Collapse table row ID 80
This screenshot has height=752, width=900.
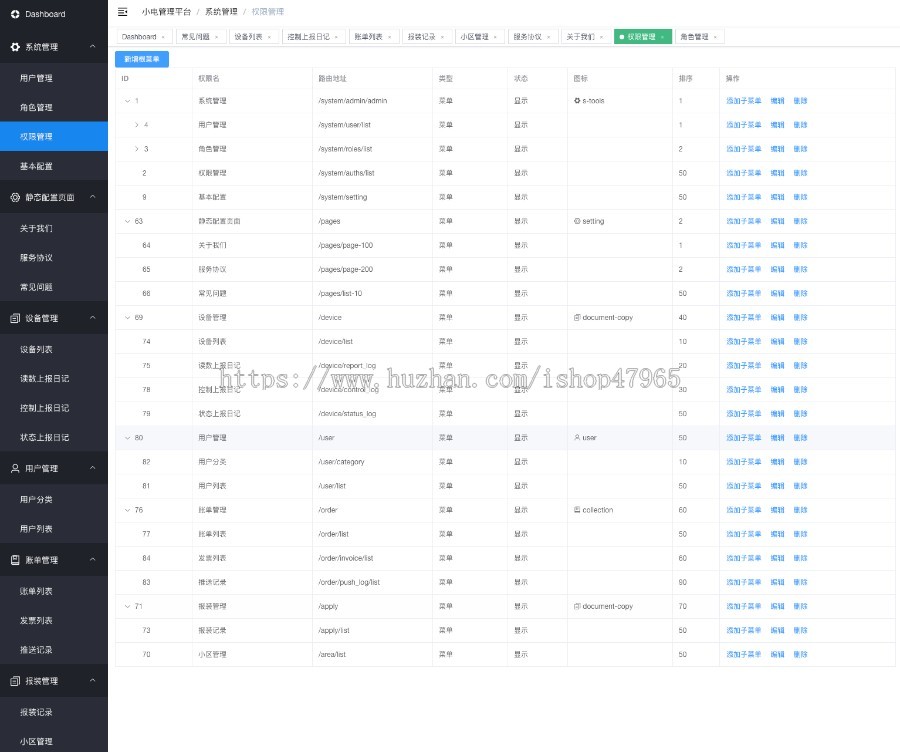127,437
